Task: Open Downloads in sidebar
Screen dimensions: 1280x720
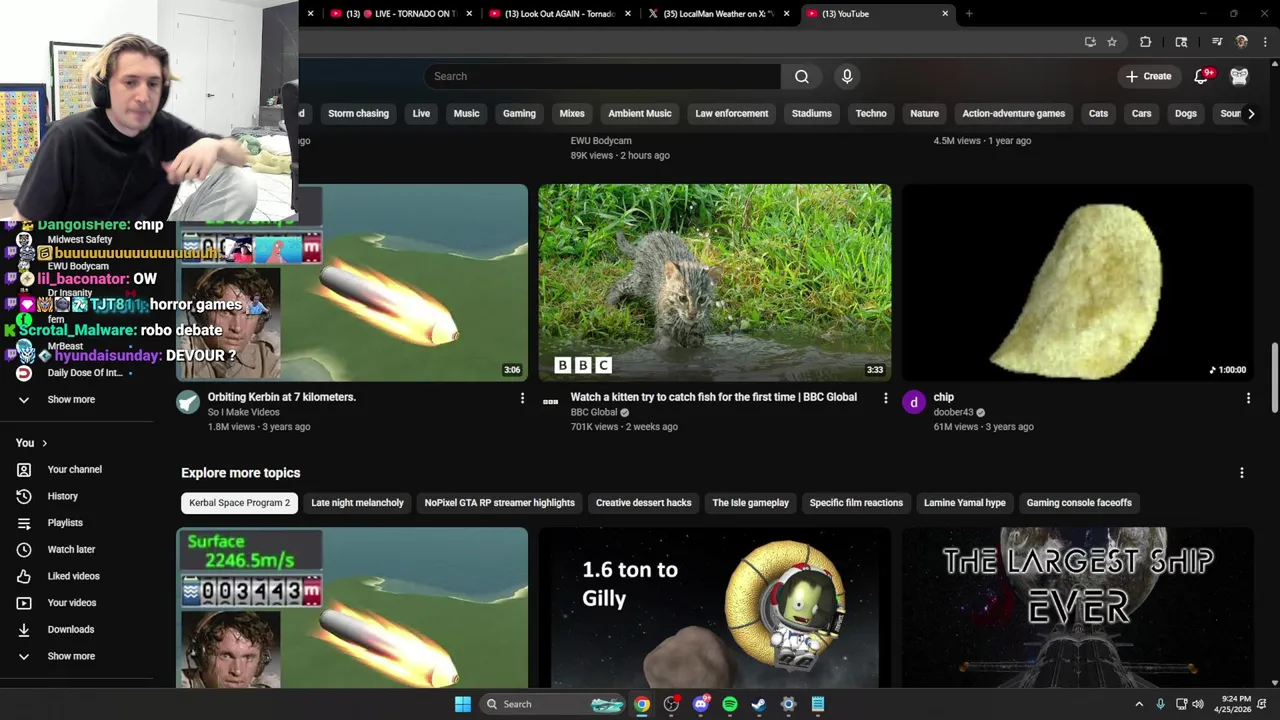Action: pyautogui.click(x=71, y=629)
